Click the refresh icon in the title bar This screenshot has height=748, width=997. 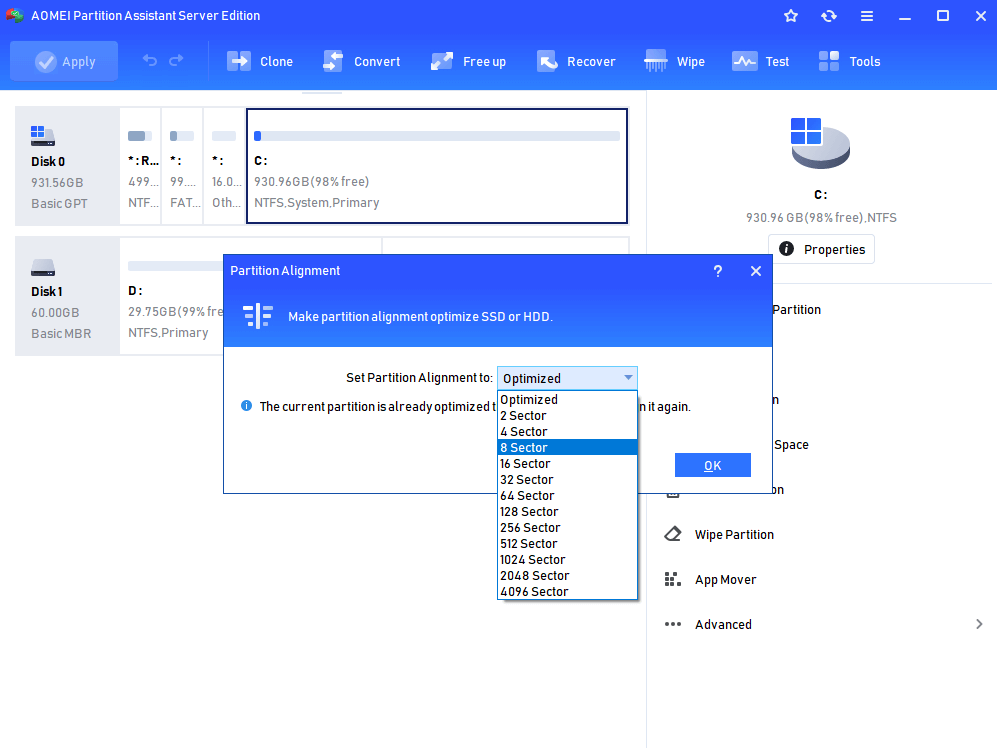click(x=829, y=16)
